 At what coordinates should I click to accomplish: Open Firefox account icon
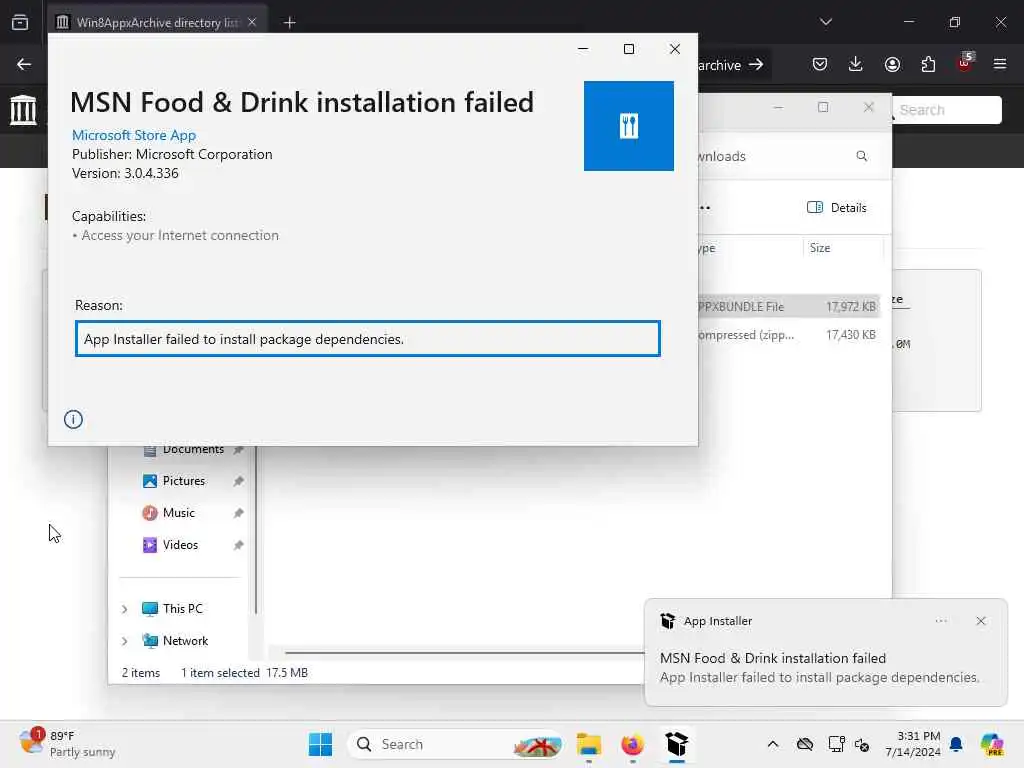892,64
